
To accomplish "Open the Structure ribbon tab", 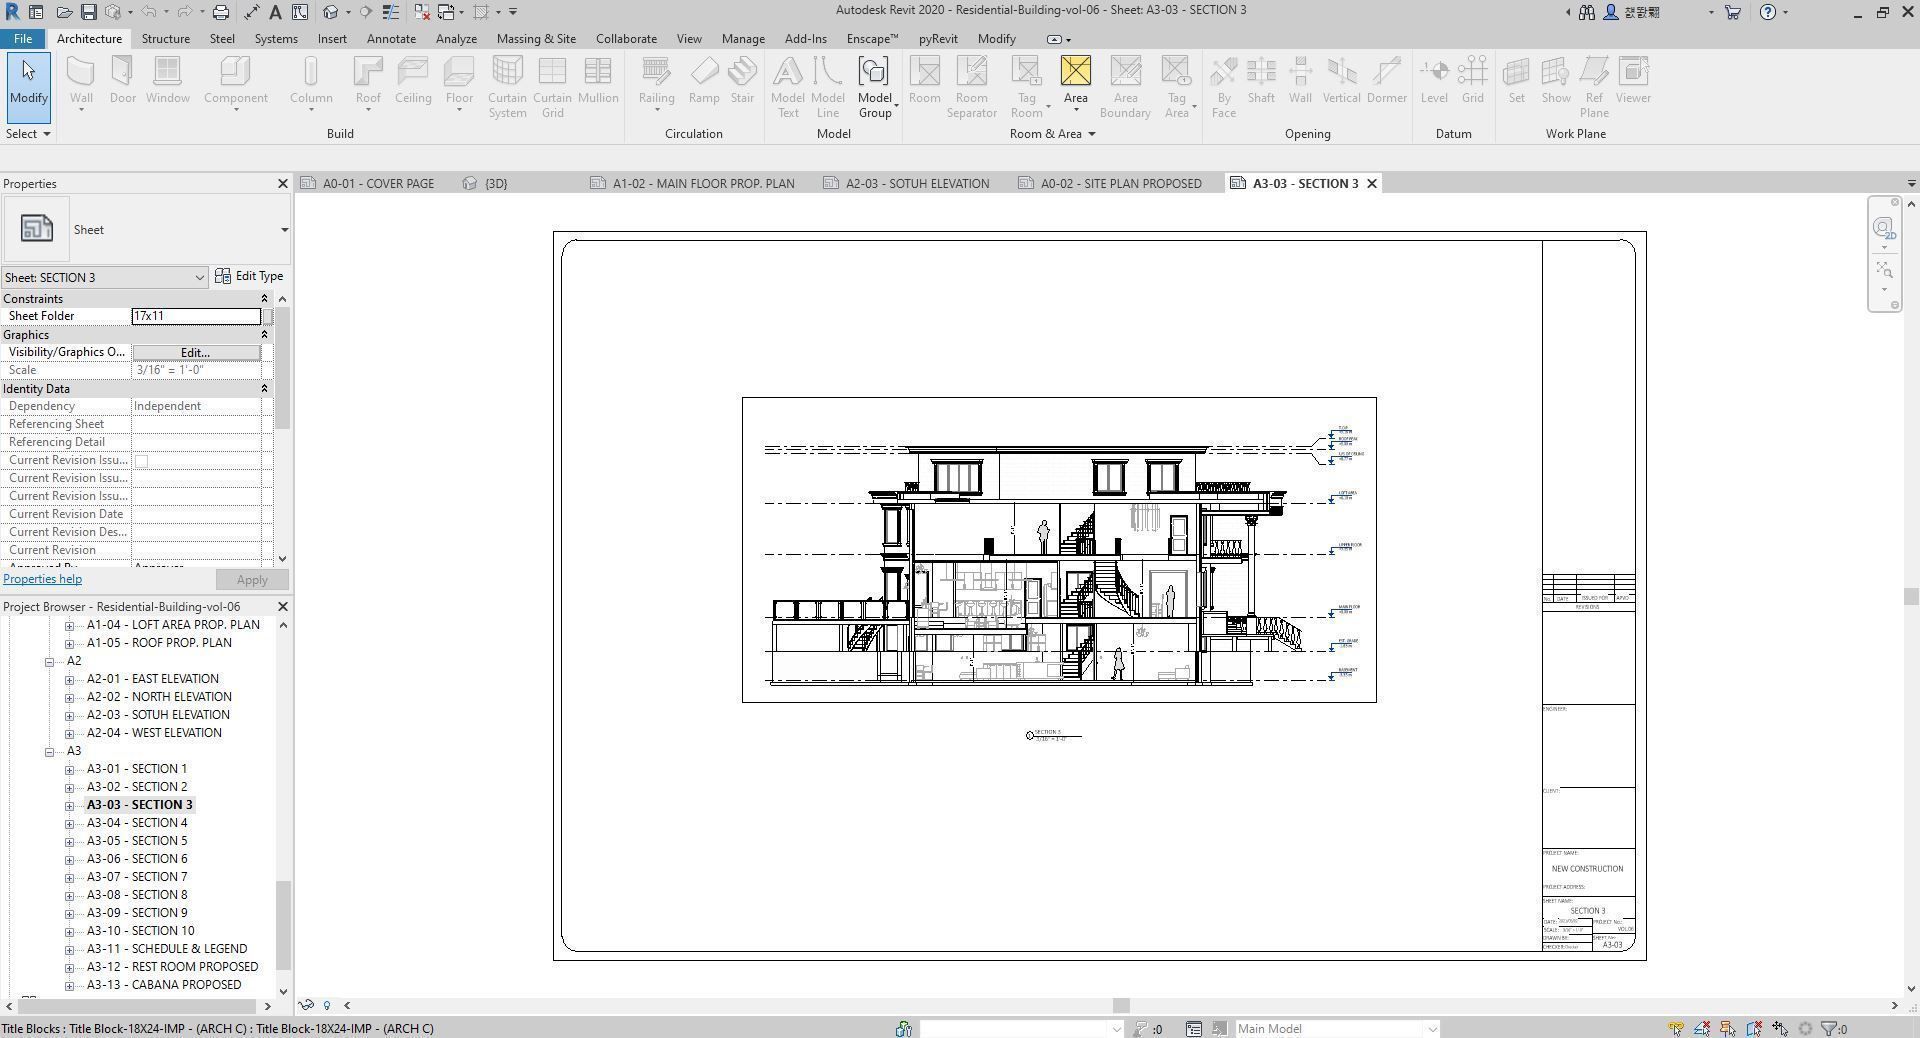I will pos(166,39).
